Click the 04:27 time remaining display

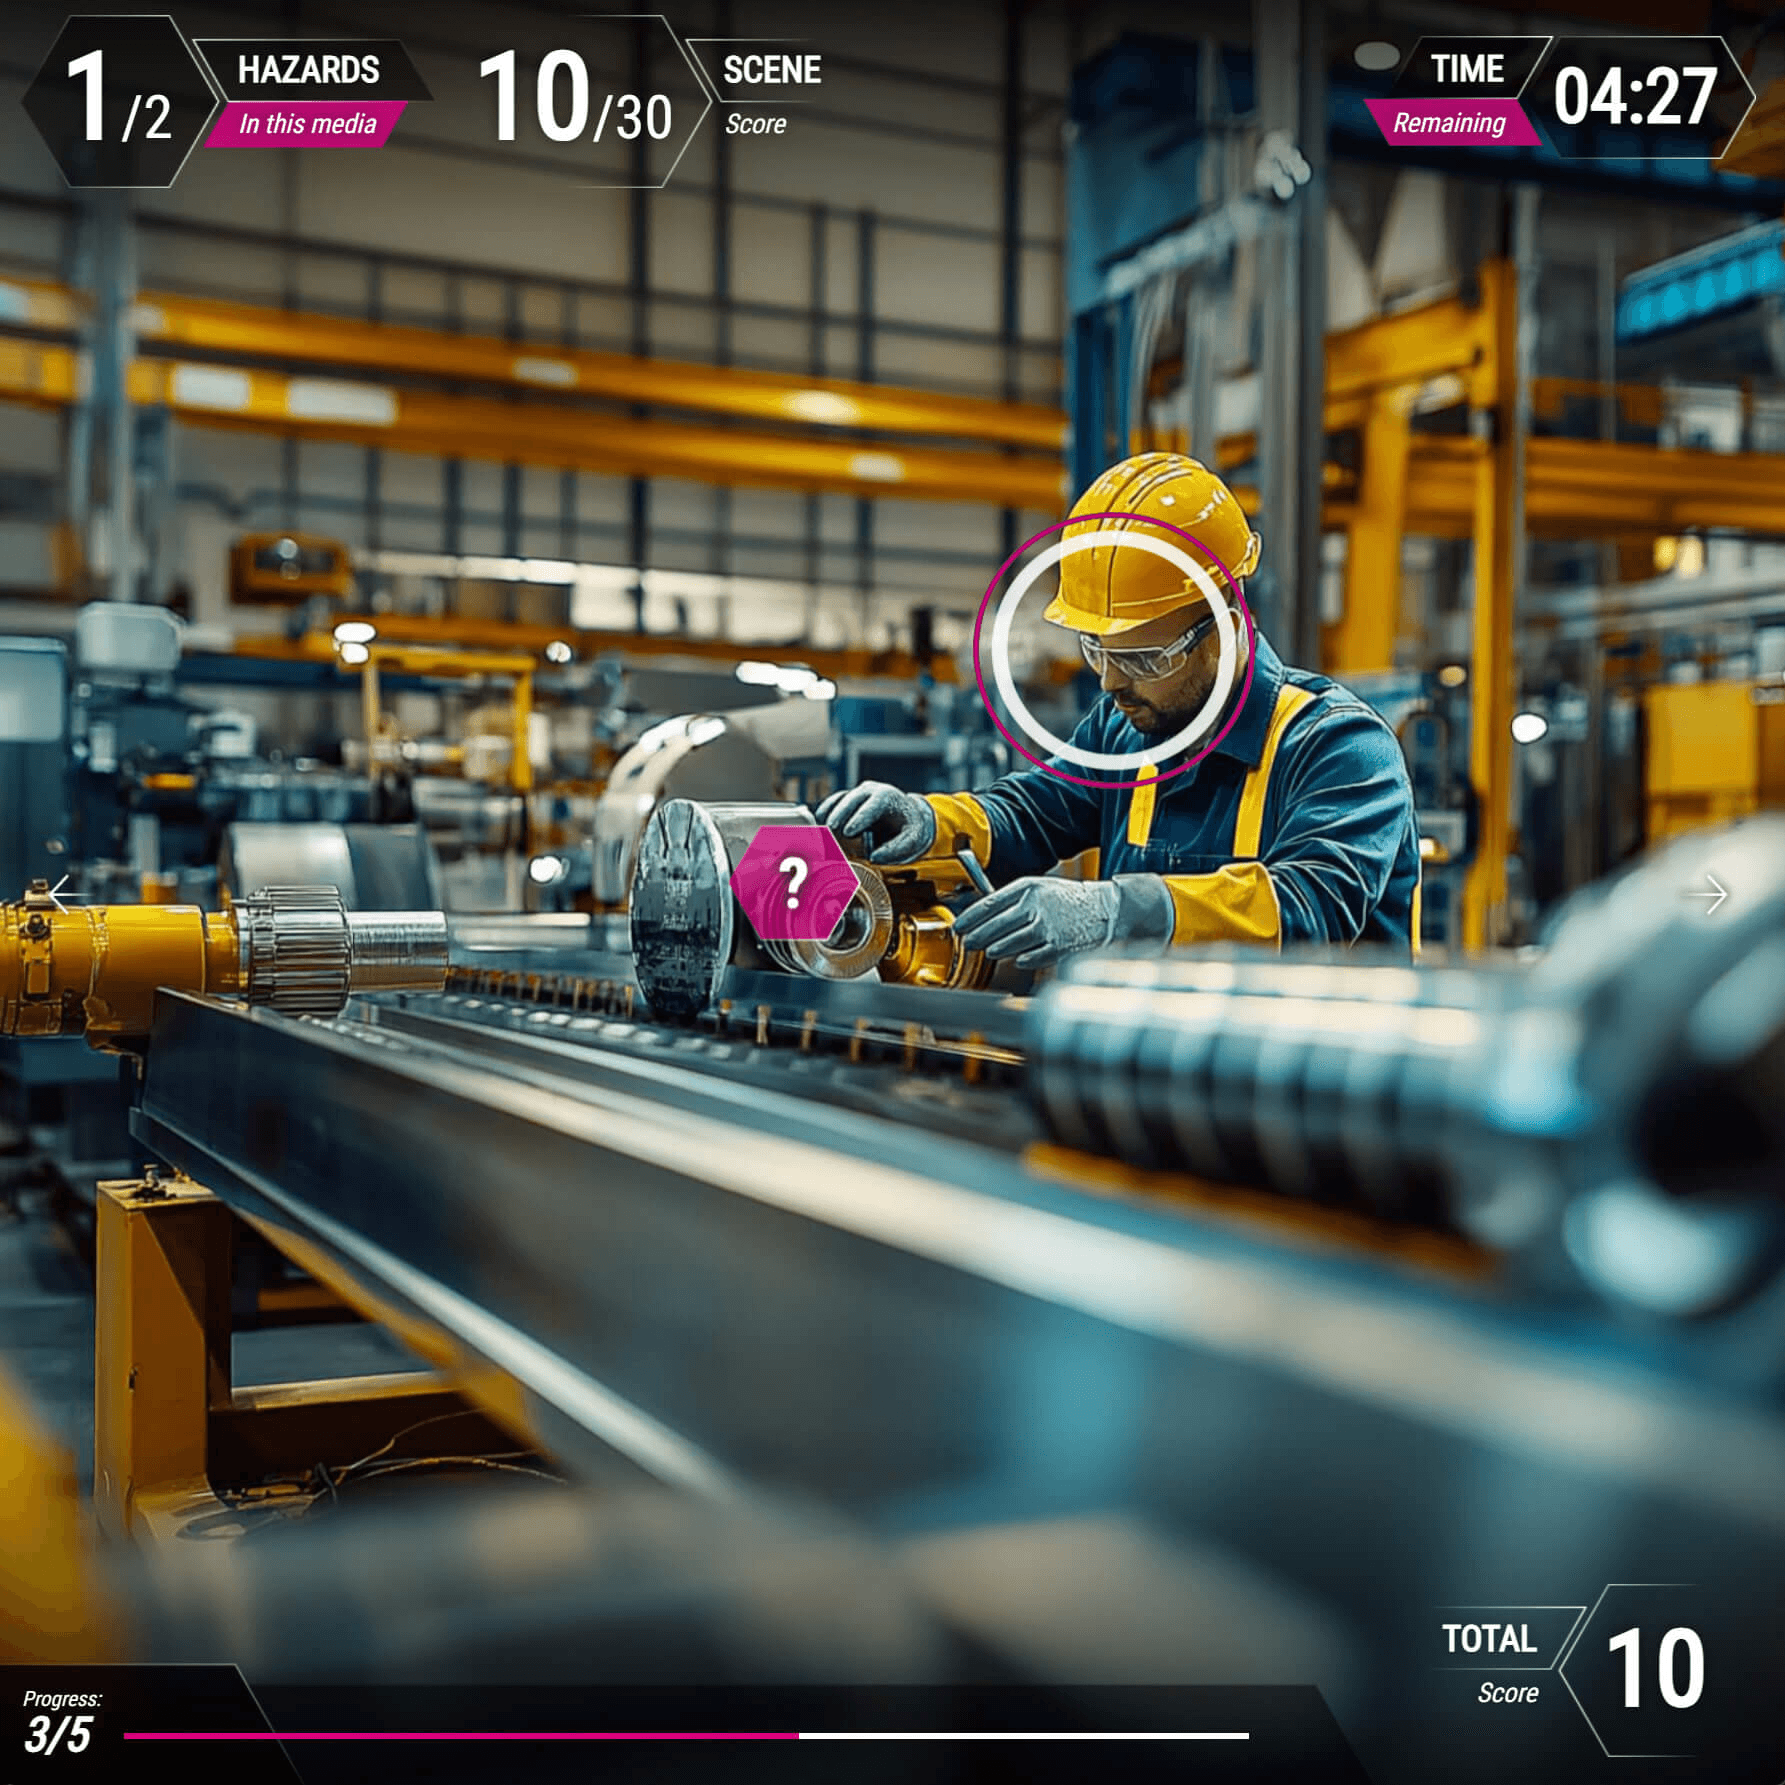[x=1635, y=97]
